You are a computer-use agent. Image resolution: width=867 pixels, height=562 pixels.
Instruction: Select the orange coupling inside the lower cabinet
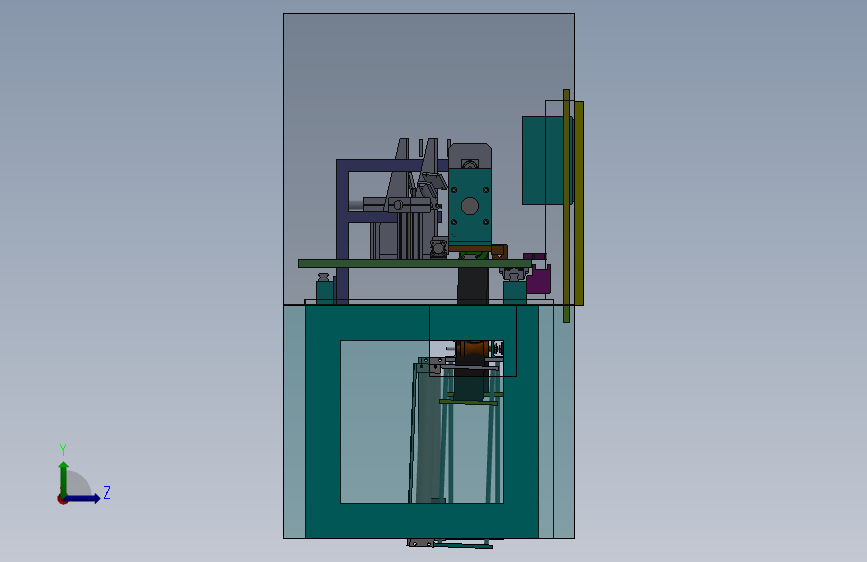472,349
